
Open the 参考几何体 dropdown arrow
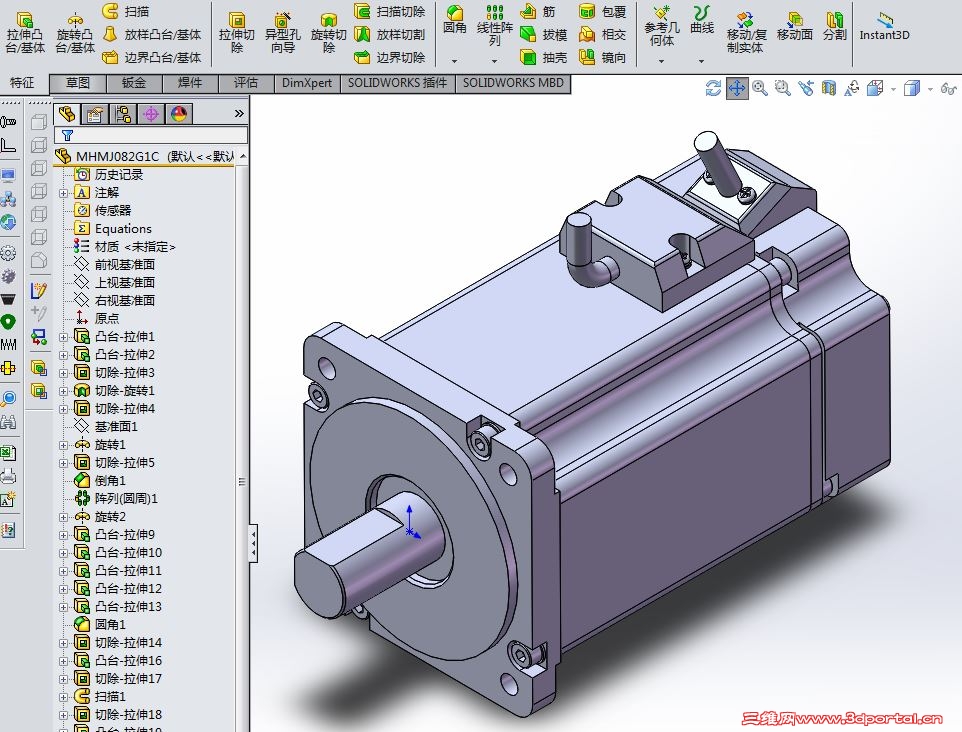pyautogui.click(x=661, y=61)
